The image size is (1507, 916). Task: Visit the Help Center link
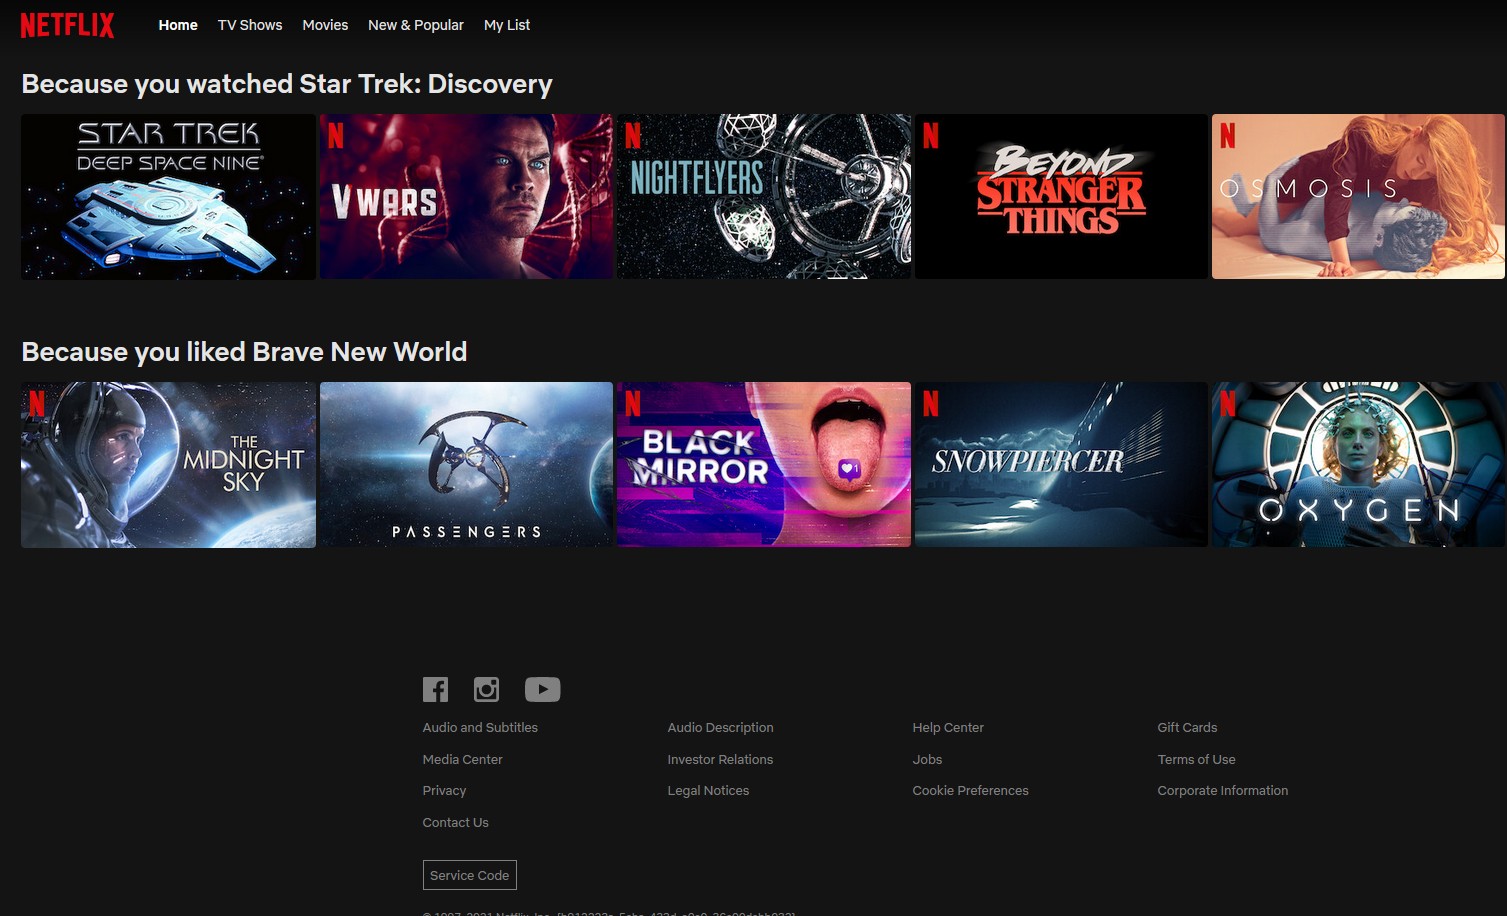click(948, 727)
